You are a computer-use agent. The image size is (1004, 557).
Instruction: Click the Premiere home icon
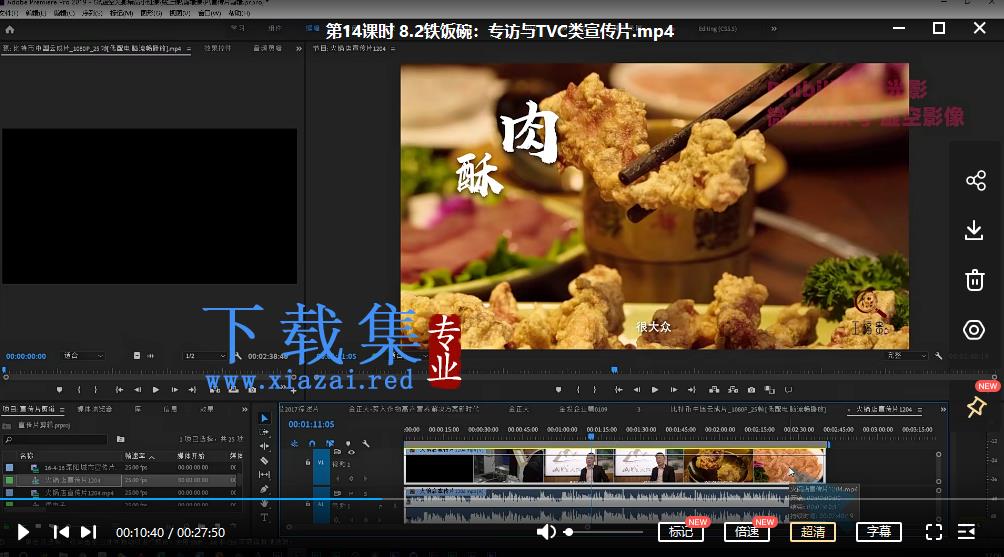point(10,29)
